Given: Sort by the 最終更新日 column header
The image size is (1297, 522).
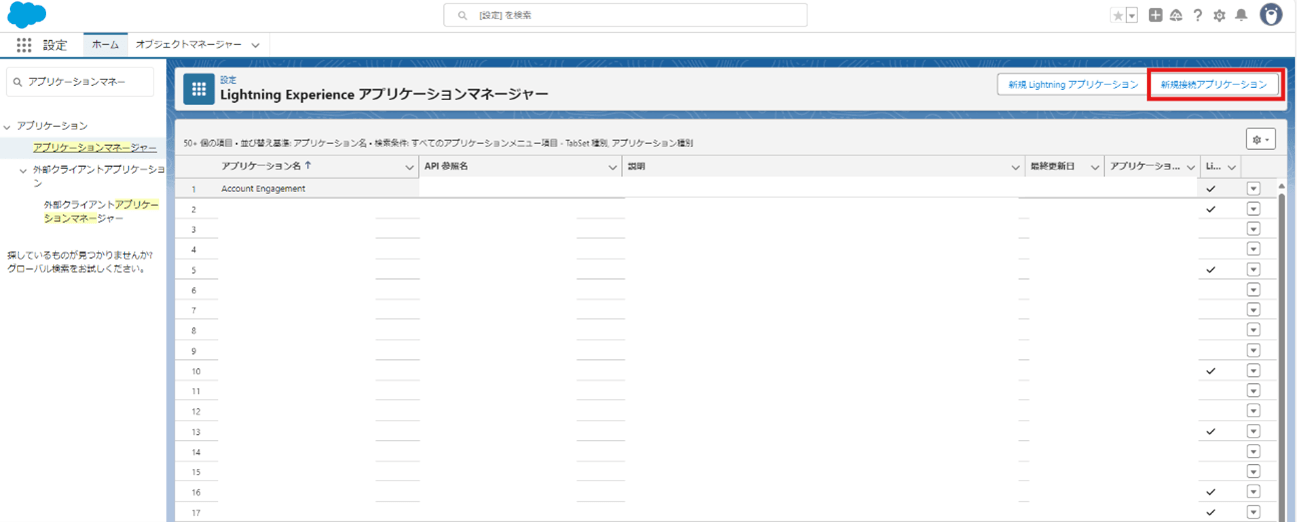Looking at the screenshot, I should pos(1052,166).
